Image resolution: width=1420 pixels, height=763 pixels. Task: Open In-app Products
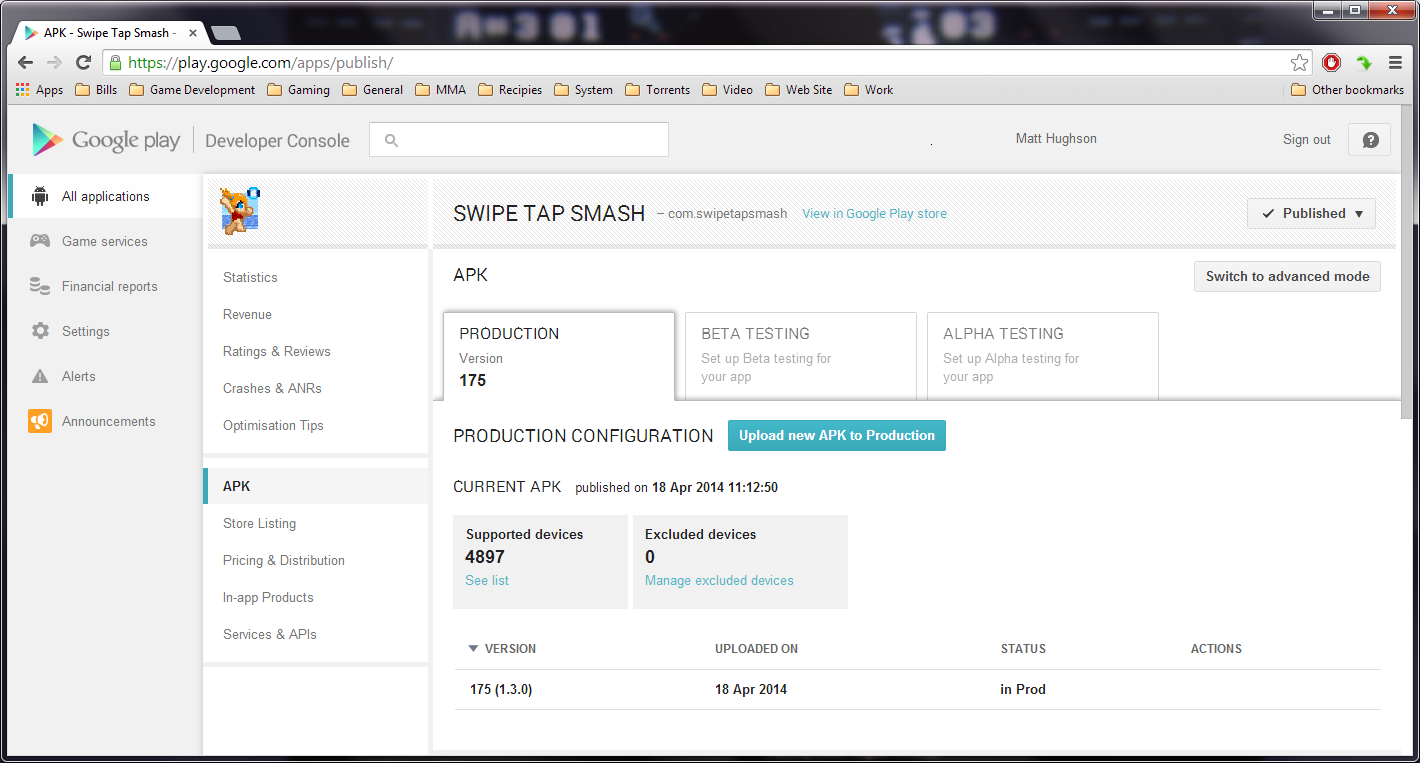tap(268, 597)
